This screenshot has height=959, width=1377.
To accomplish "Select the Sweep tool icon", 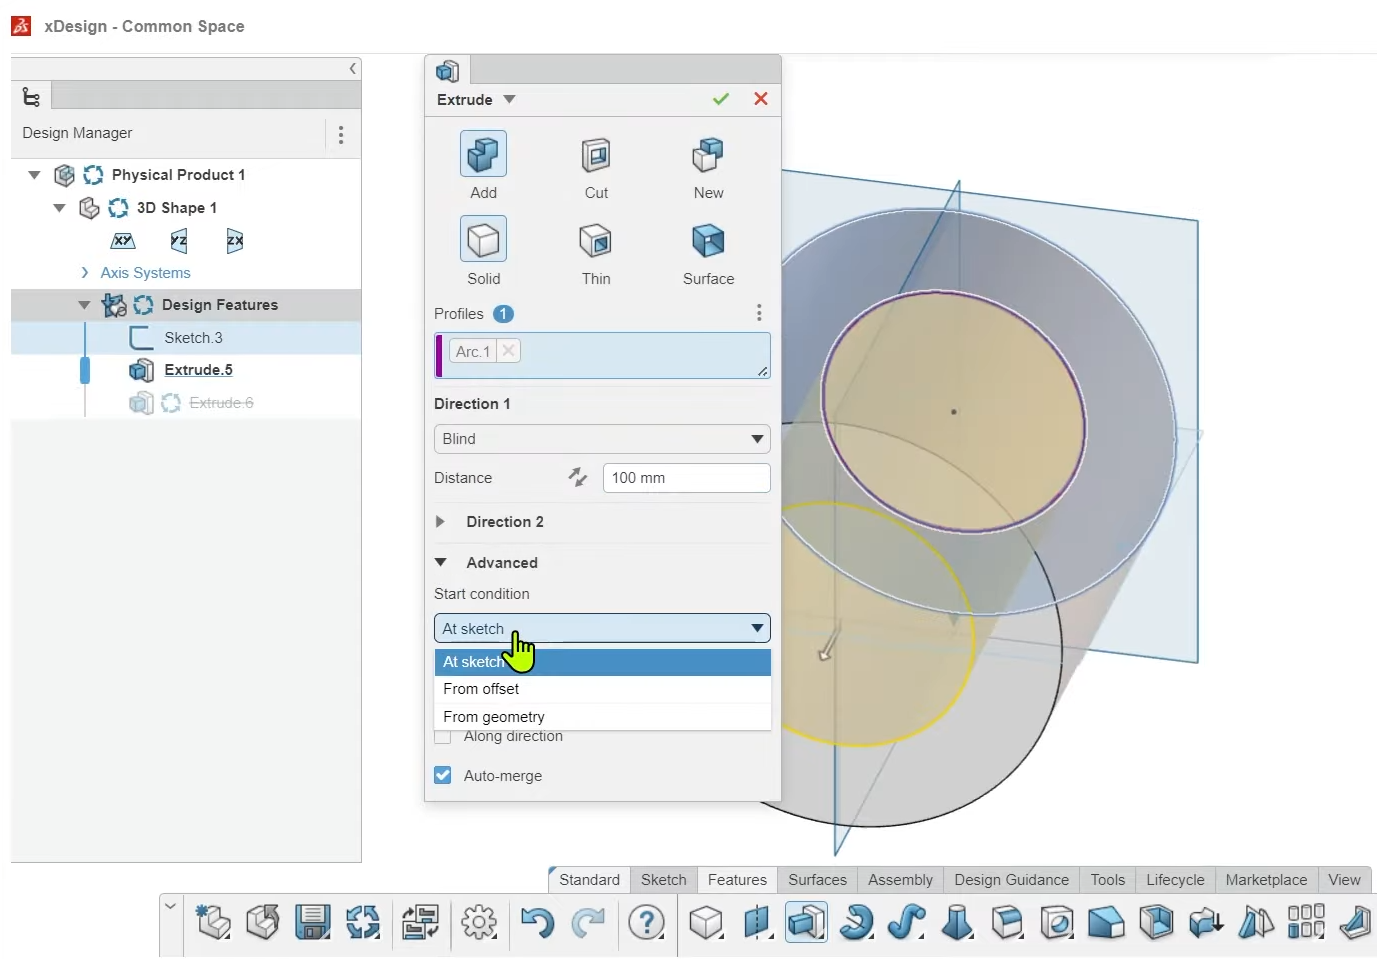I will 906,922.
